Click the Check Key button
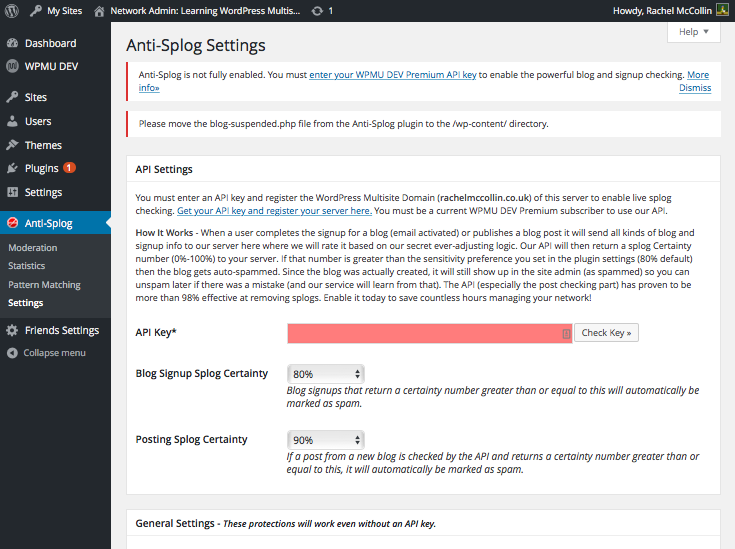This screenshot has width=735, height=549. click(606, 332)
